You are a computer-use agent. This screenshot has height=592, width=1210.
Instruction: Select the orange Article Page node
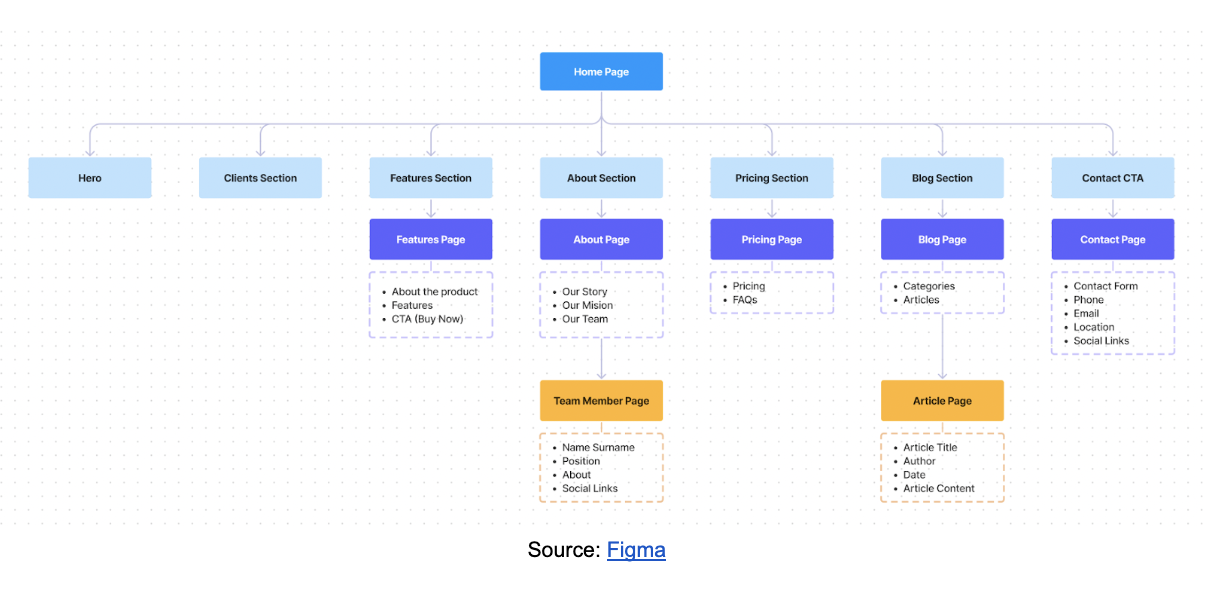tap(942, 401)
